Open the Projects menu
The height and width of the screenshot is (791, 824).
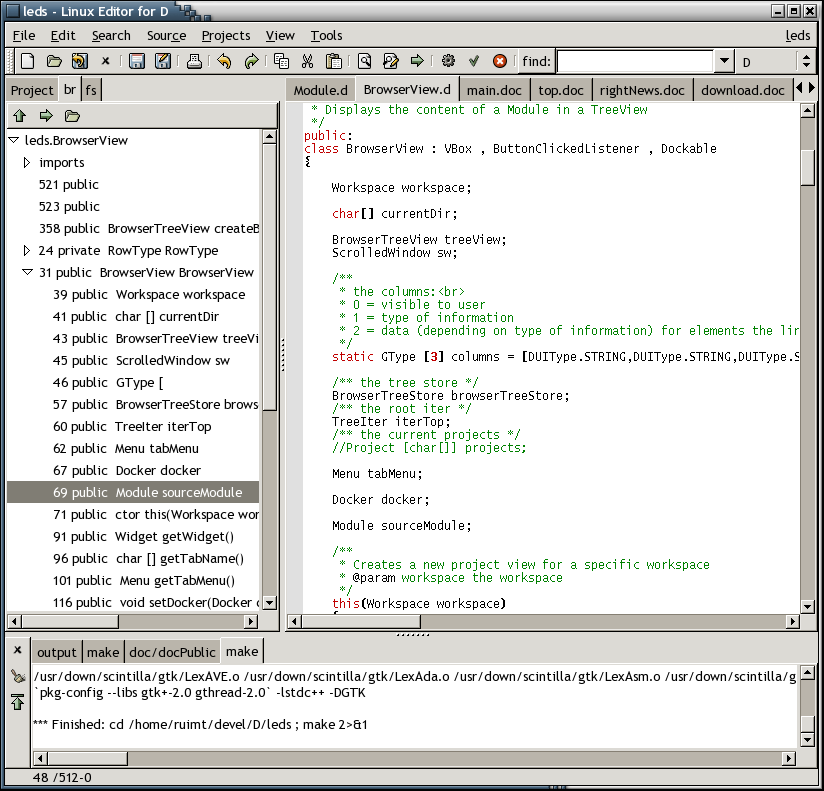(226, 36)
